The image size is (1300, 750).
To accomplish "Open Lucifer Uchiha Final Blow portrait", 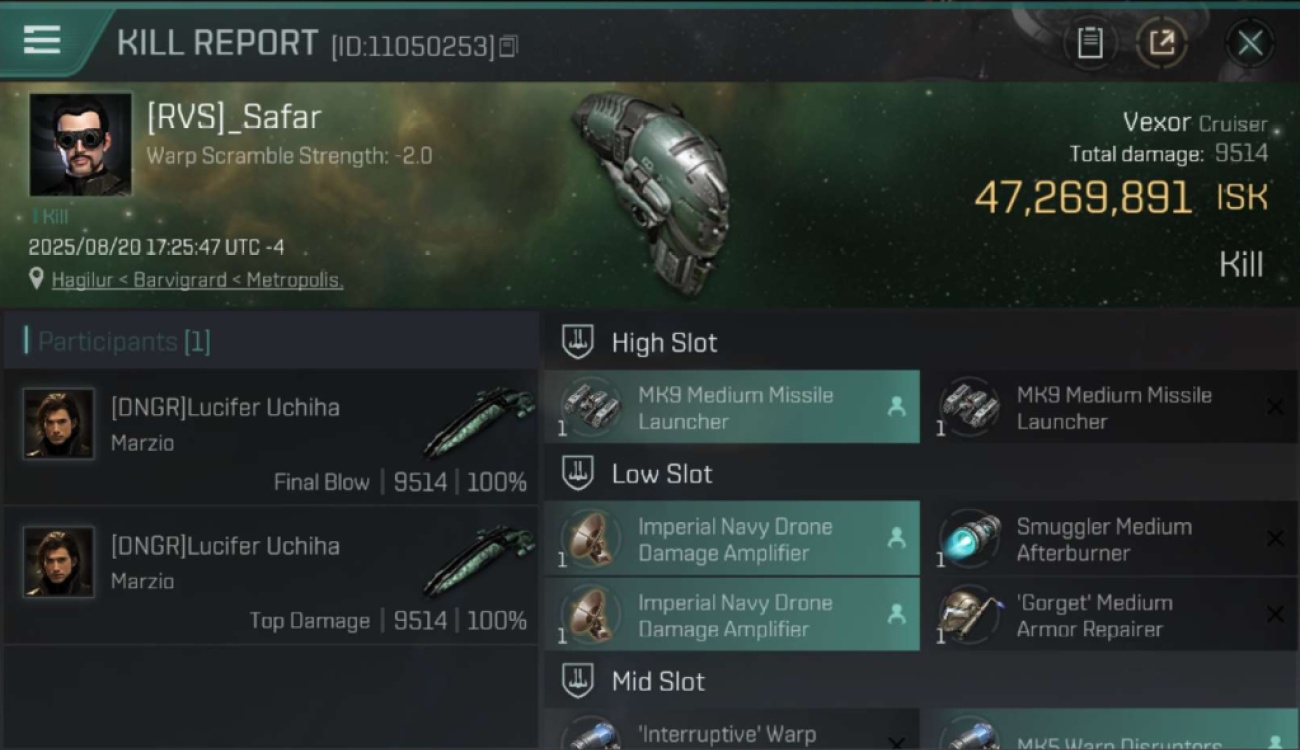I will 59,424.
